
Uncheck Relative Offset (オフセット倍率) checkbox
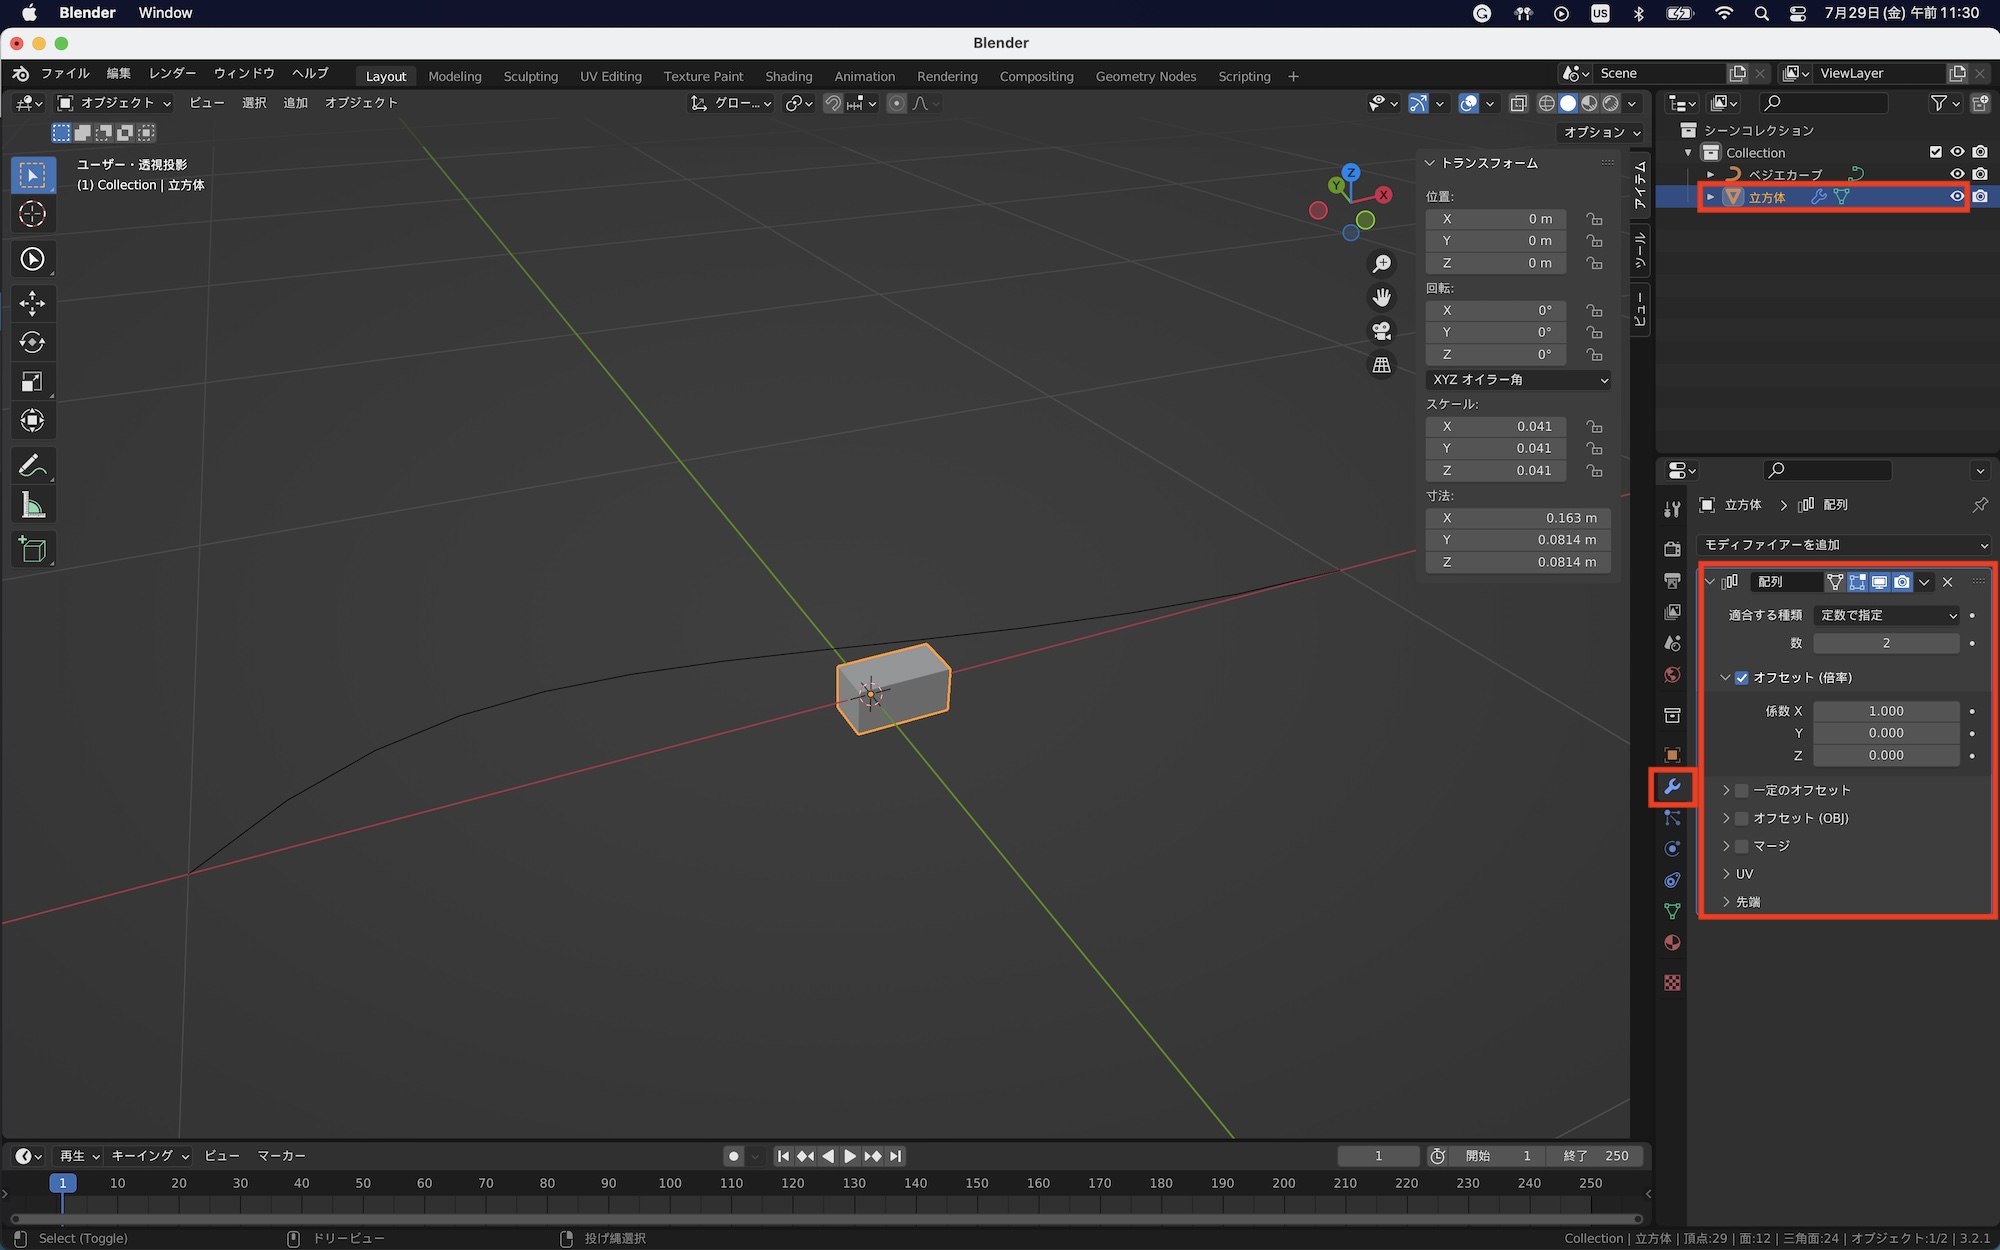1742,678
